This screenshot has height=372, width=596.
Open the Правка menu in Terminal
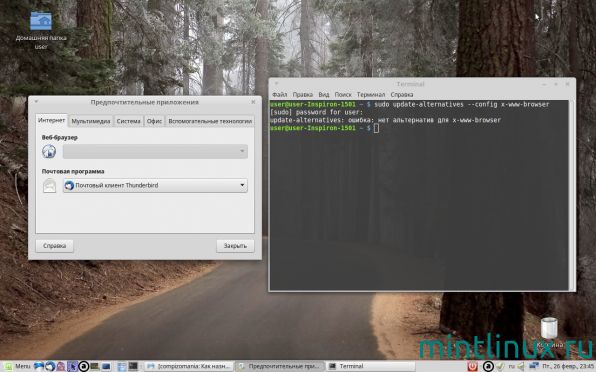[x=303, y=95]
